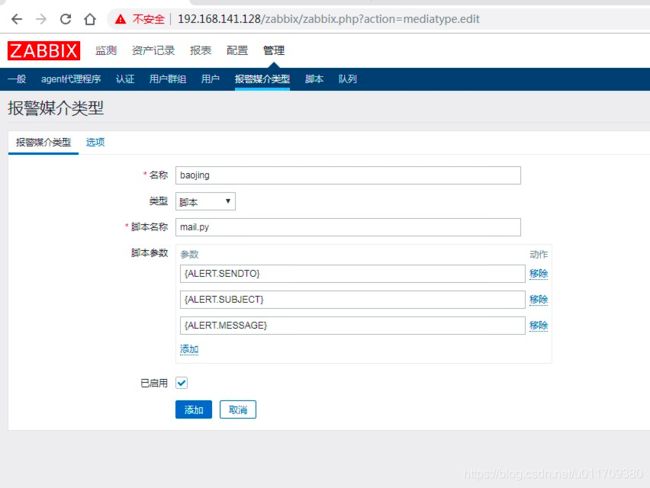
Task: Open the 管理 top menu
Action: point(274,51)
